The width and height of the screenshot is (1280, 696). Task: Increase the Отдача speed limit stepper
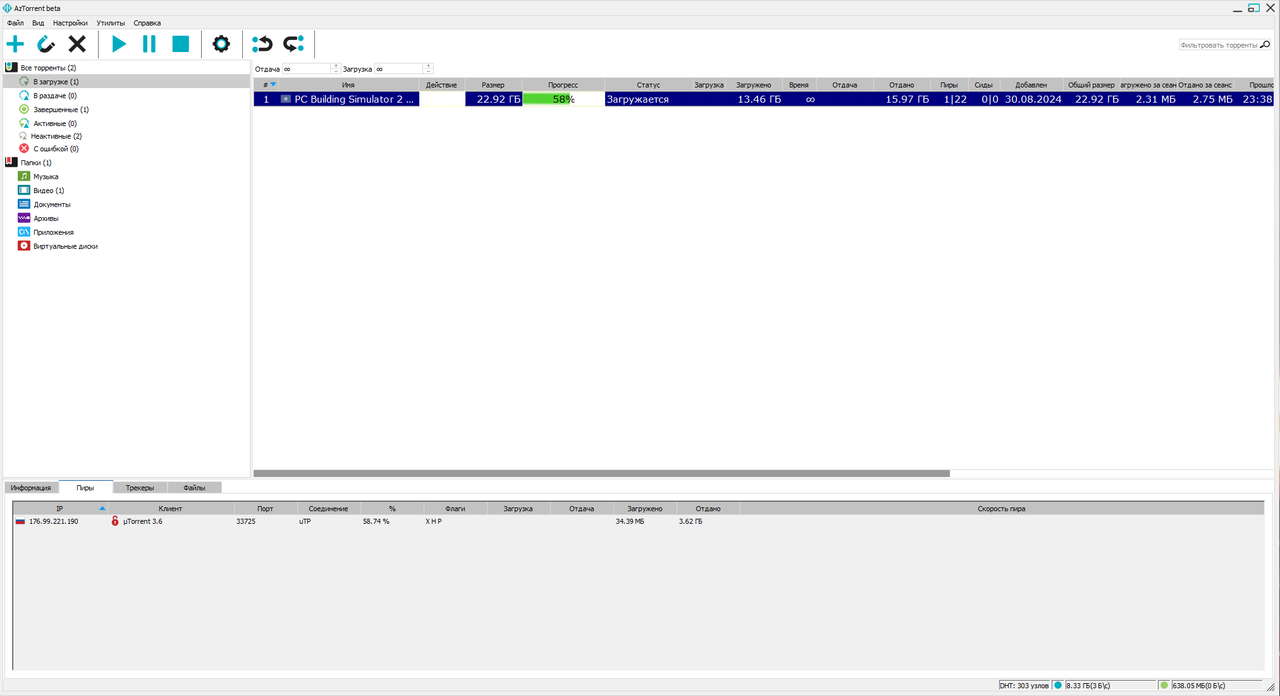coord(336,66)
